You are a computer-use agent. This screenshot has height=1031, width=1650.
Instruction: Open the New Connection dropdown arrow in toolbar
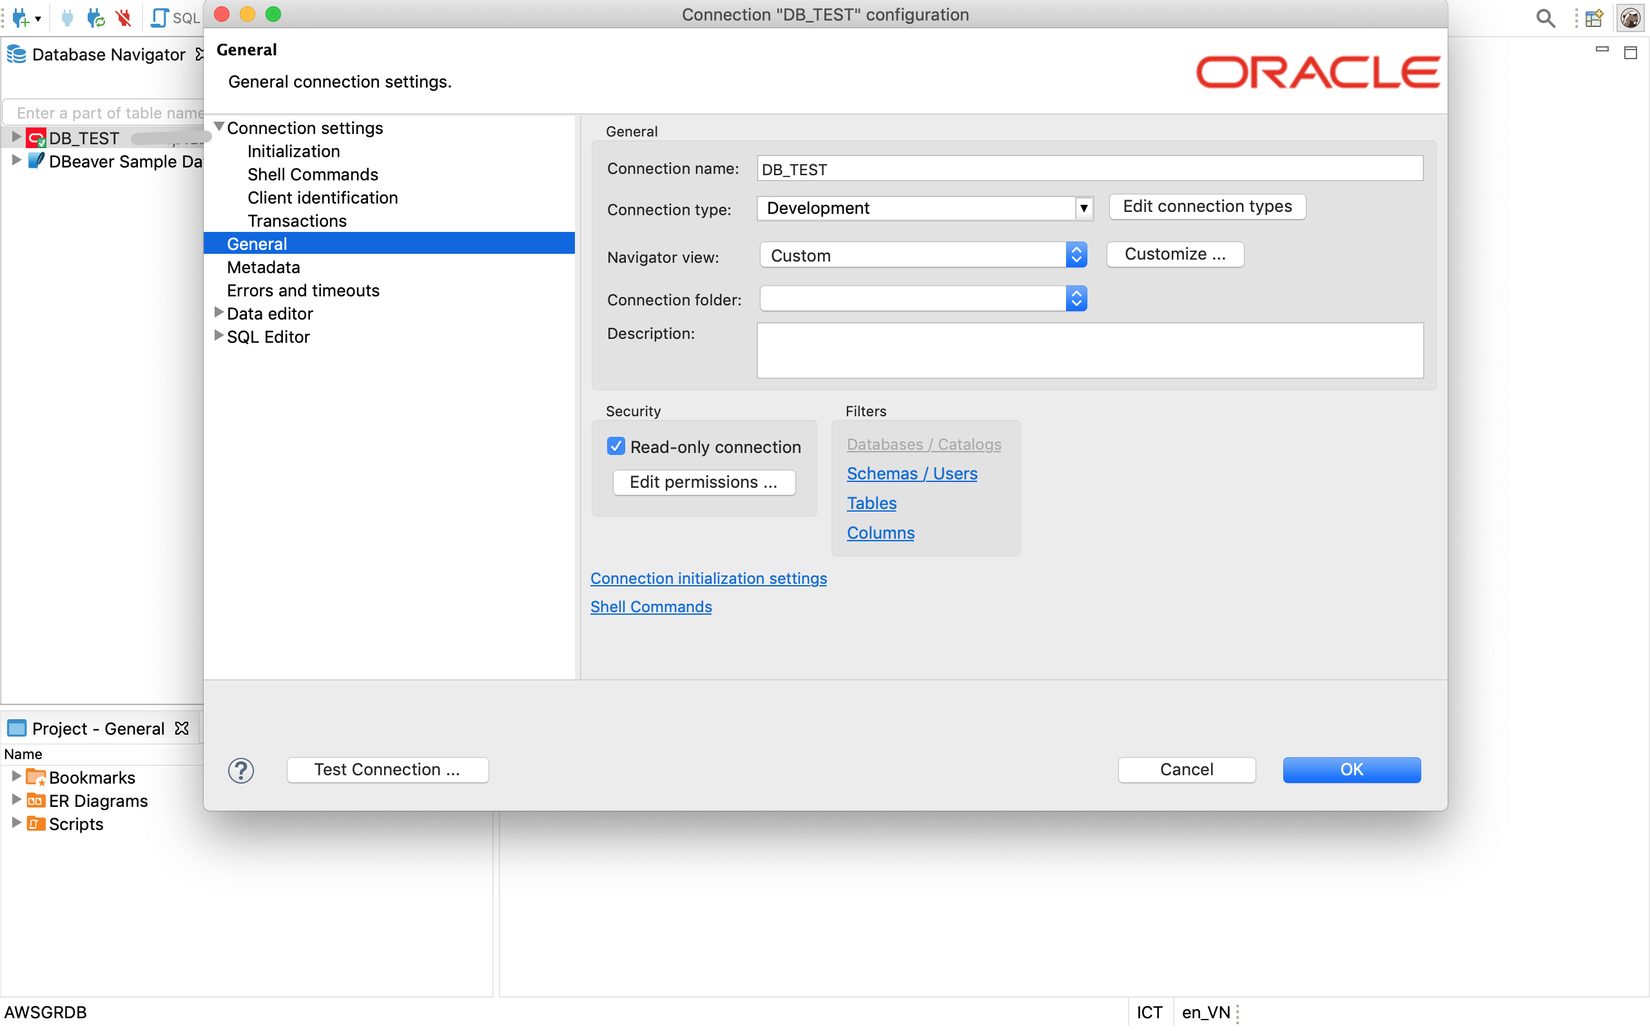click(x=38, y=18)
